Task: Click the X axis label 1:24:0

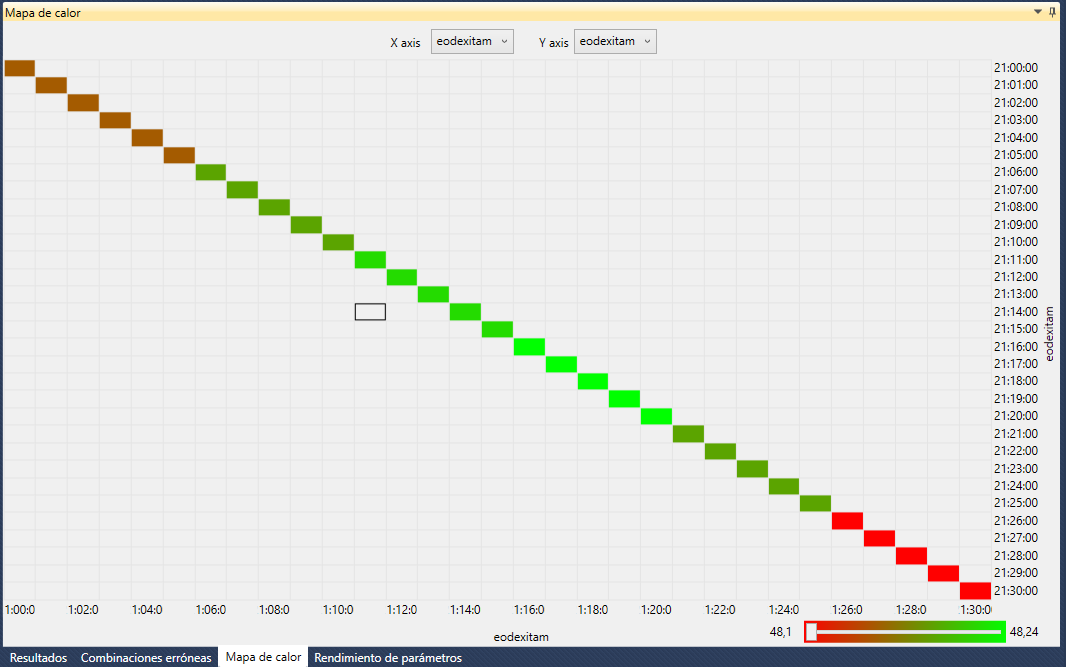Action: pyautogui.click(x=784, y=610)
